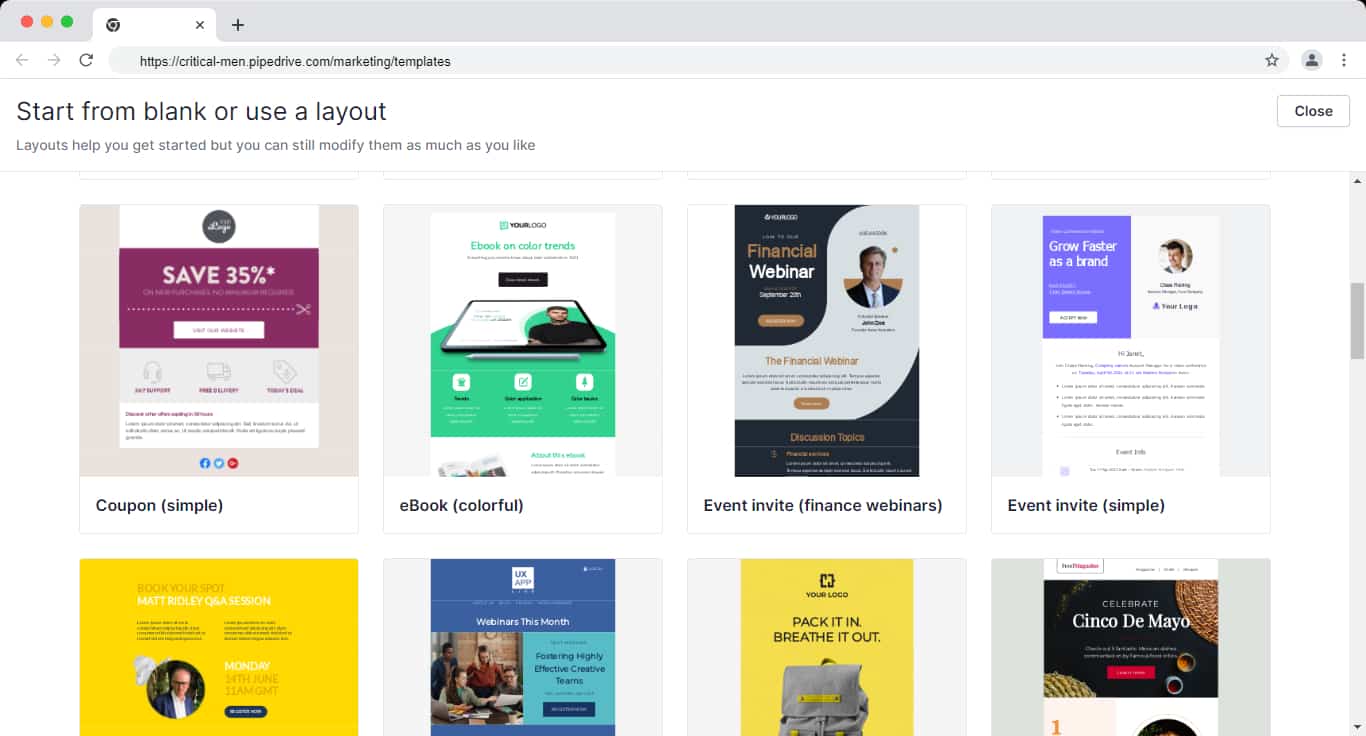Viewport: 1366px width, 736px height.
Task: Open the browser profile icon
Action: (x=1311, y=60)
